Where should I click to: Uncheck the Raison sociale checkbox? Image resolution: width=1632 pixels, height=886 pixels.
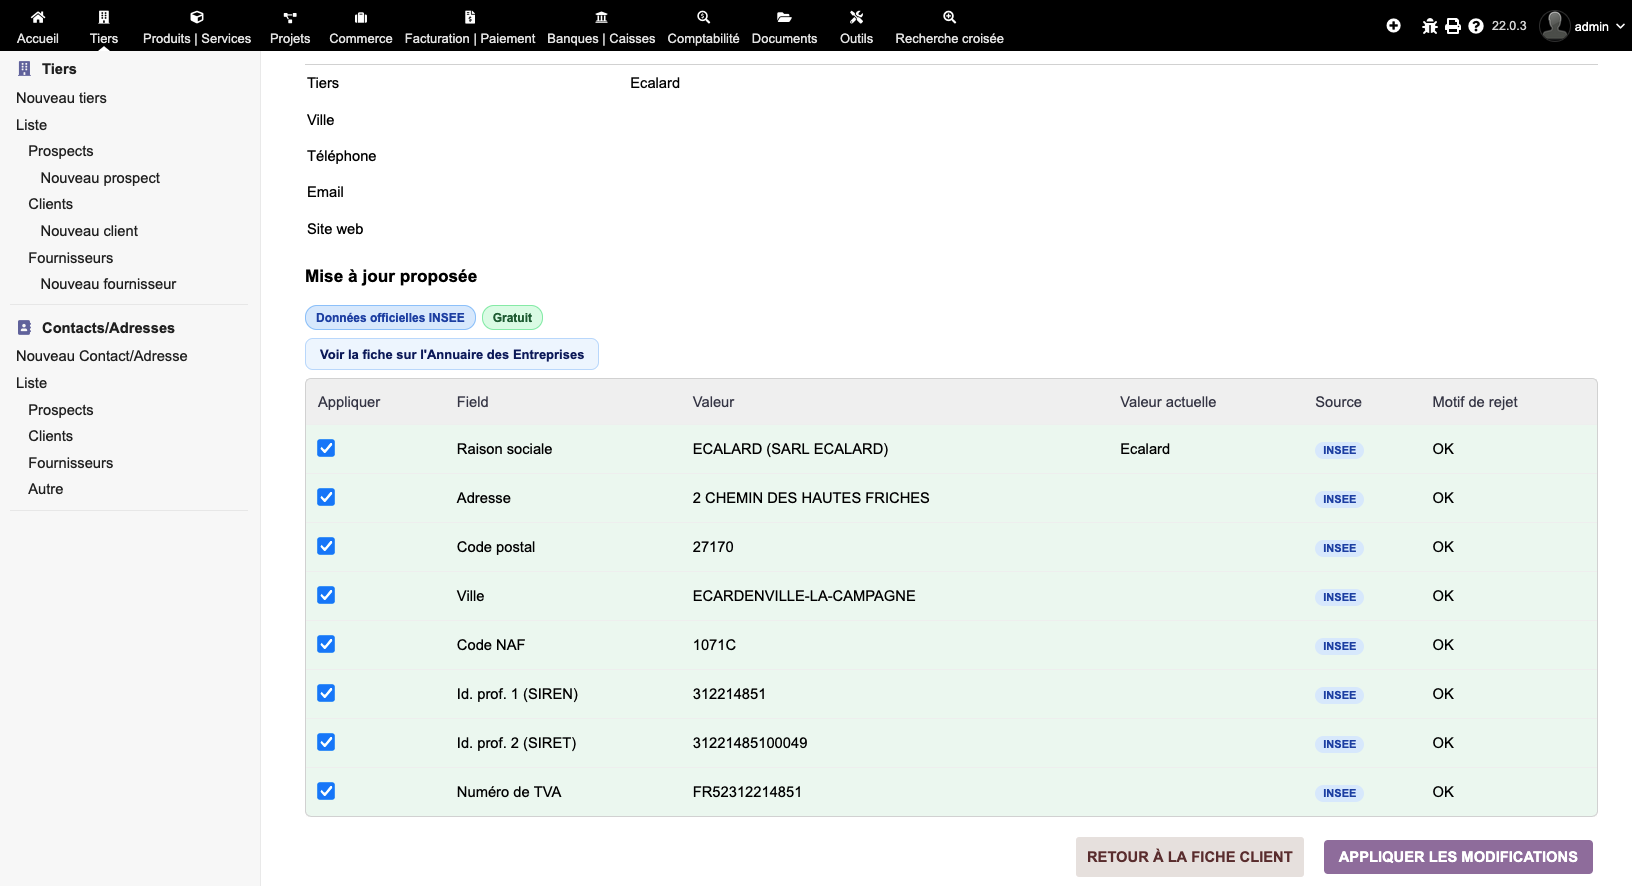pos(326,448)
